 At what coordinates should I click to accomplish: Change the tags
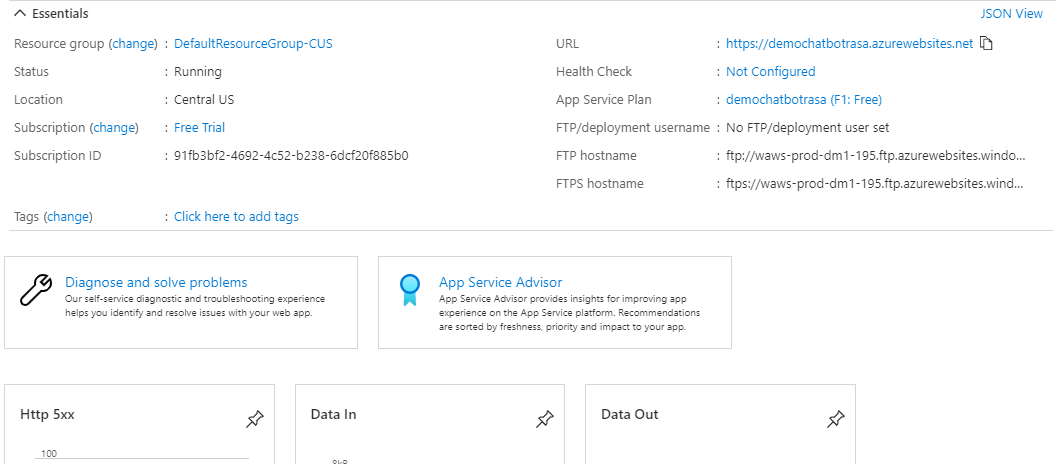coord(68,217)
